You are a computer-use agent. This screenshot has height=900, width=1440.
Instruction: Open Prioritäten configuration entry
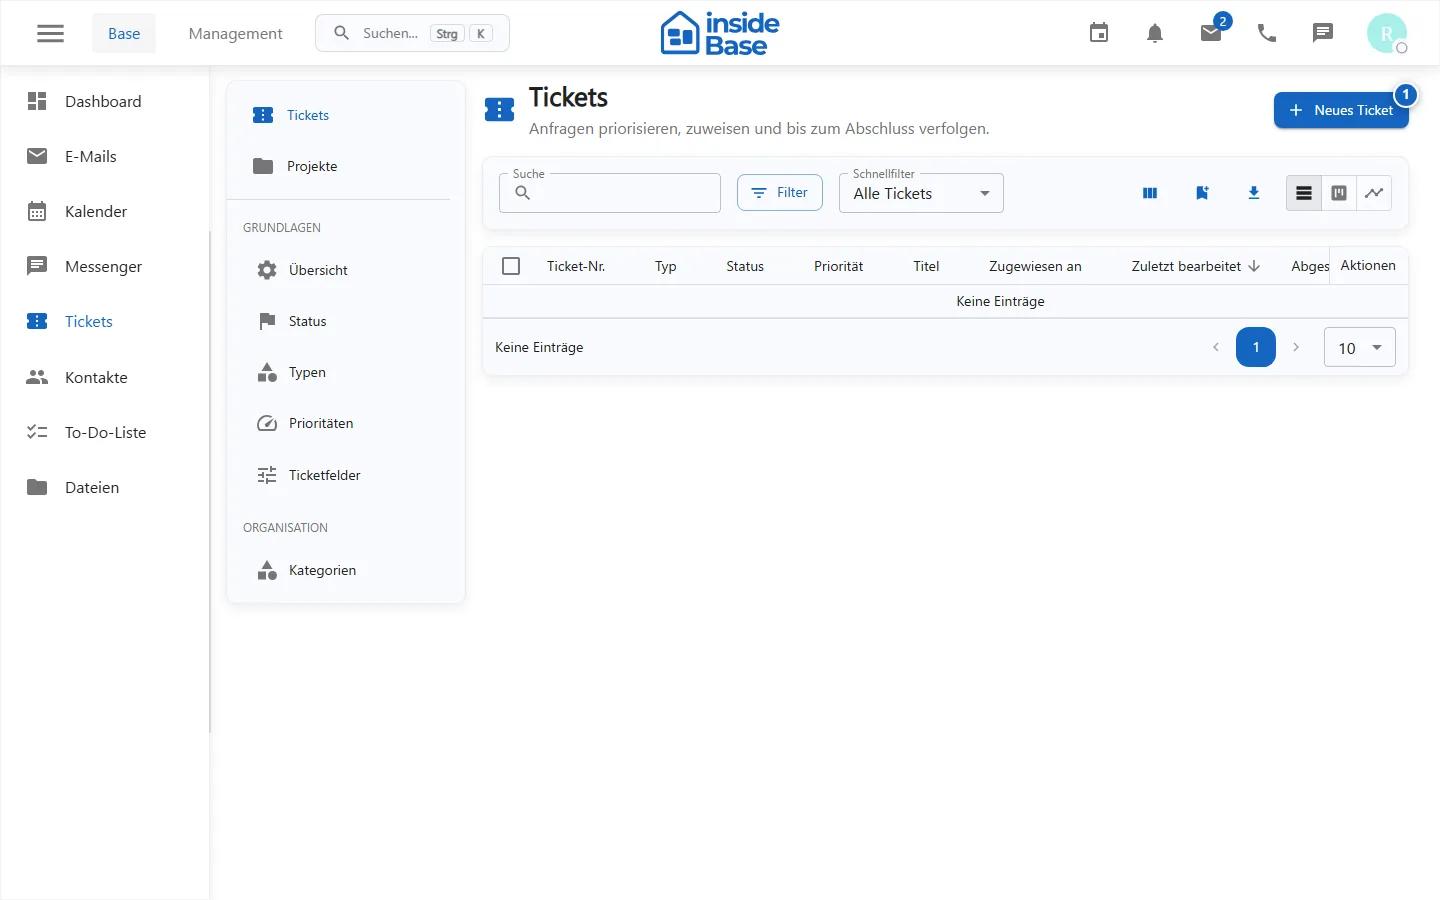pyautogui.click(x=346, y=423)
